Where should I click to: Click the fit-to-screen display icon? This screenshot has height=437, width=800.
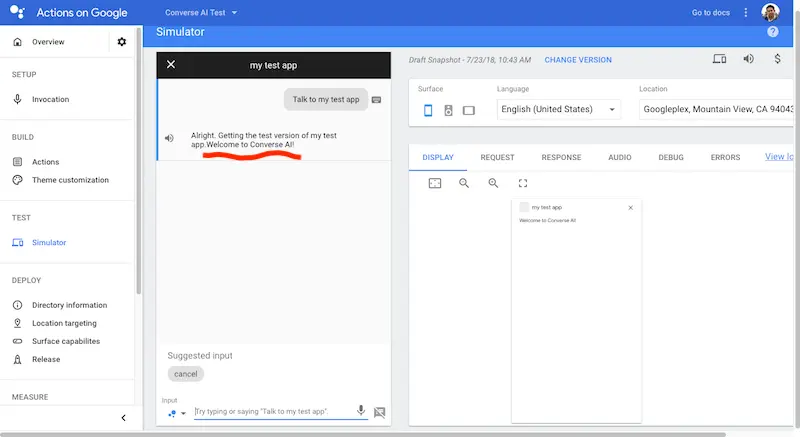435,183
